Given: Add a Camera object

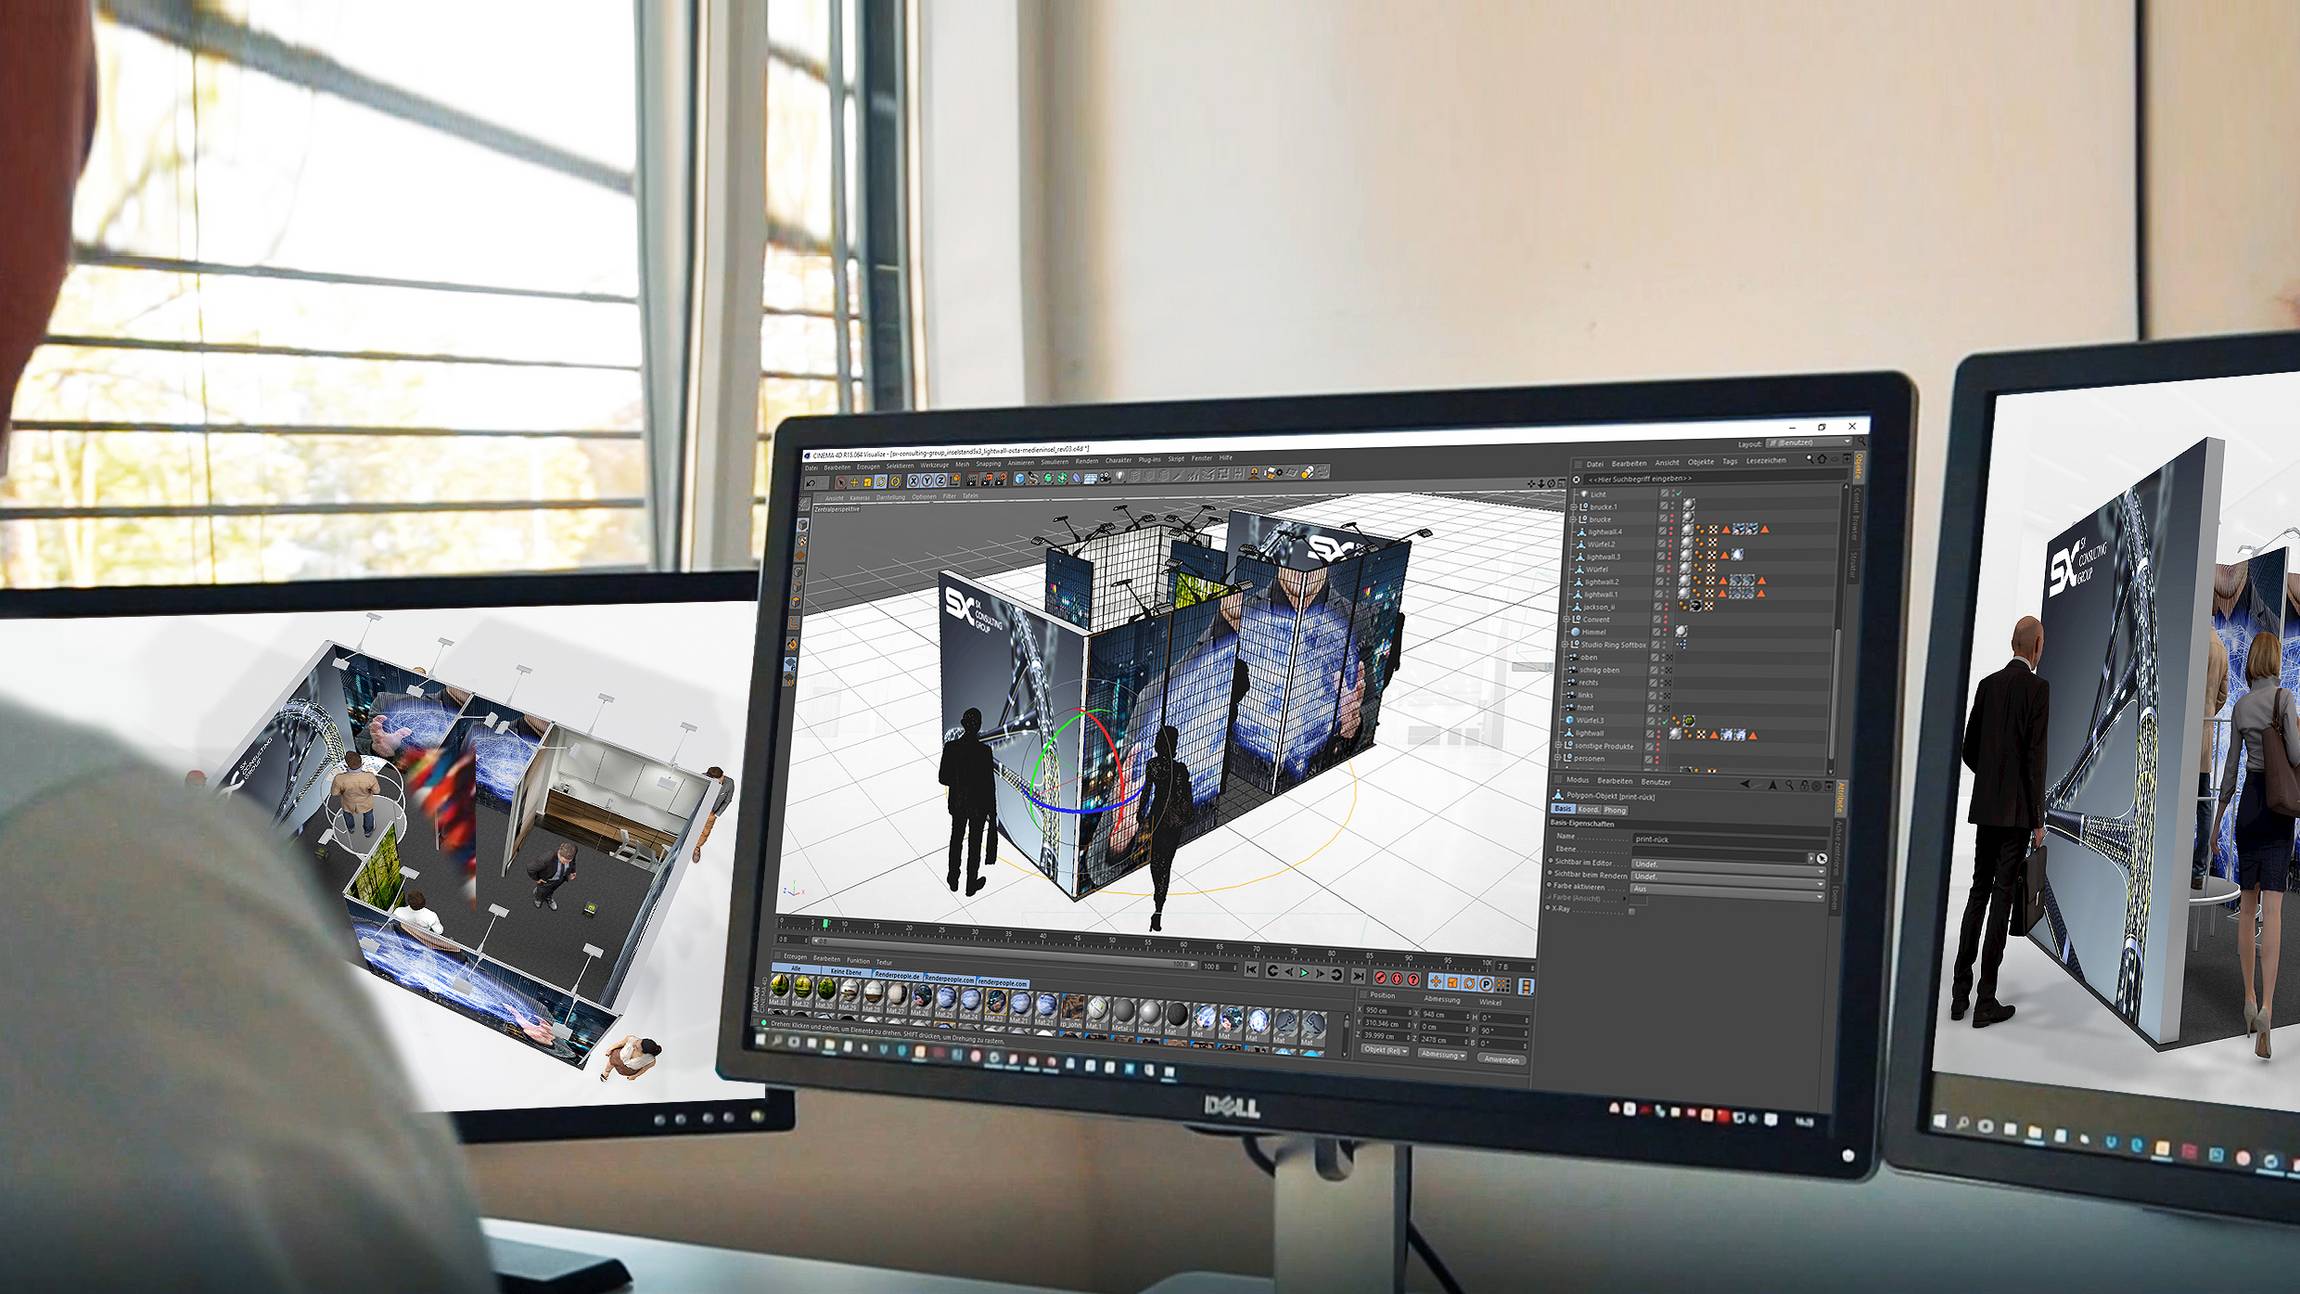Looking at the screenshot, I should tap(1105, 477).
